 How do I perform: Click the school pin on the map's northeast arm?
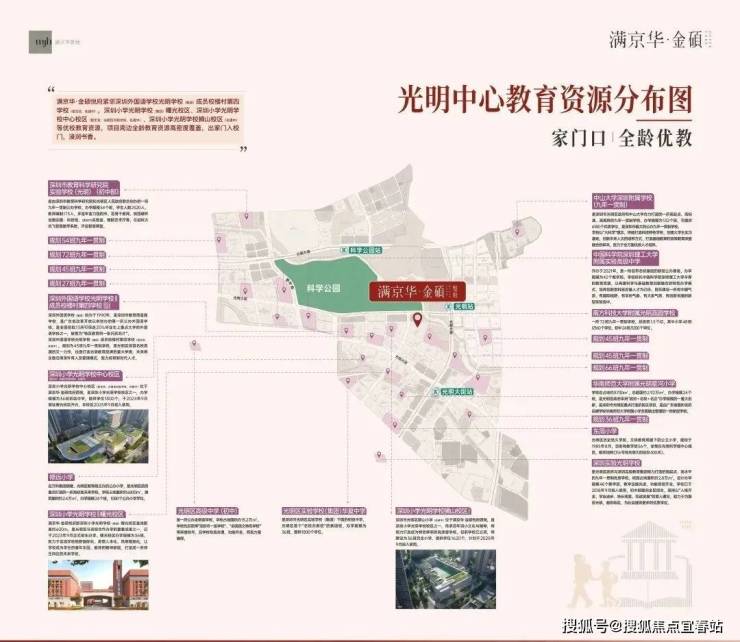click(516, 232)
